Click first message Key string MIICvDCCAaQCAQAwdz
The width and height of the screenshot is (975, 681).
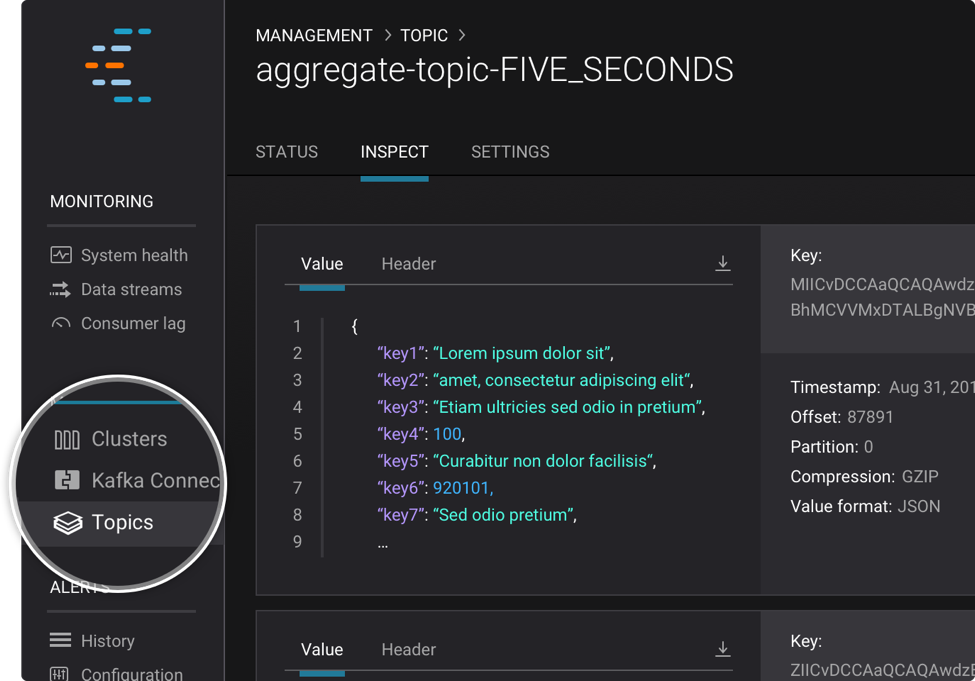coord(882,284)
